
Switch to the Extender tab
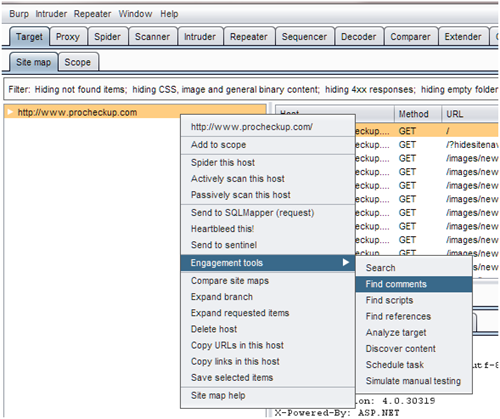pyautogui.click(x=463, y=37)
